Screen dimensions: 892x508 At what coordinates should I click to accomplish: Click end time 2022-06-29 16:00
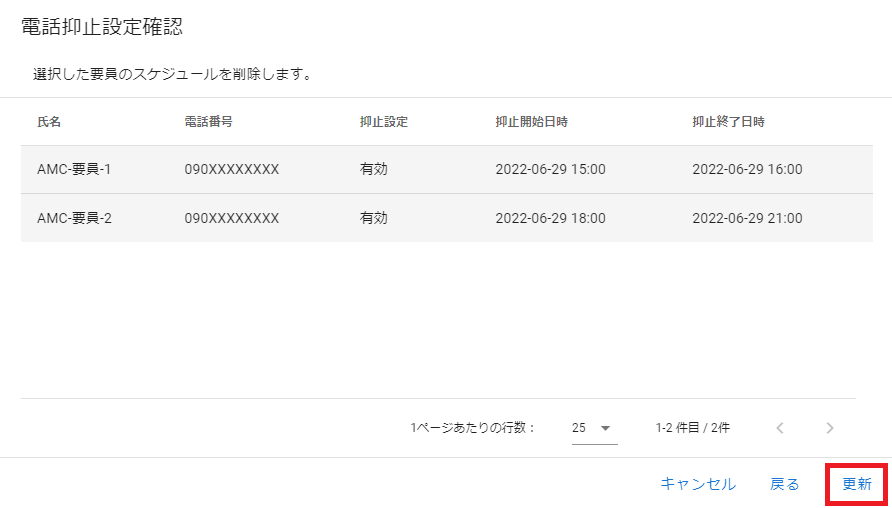pyautogui.click(x=747, y=170)
